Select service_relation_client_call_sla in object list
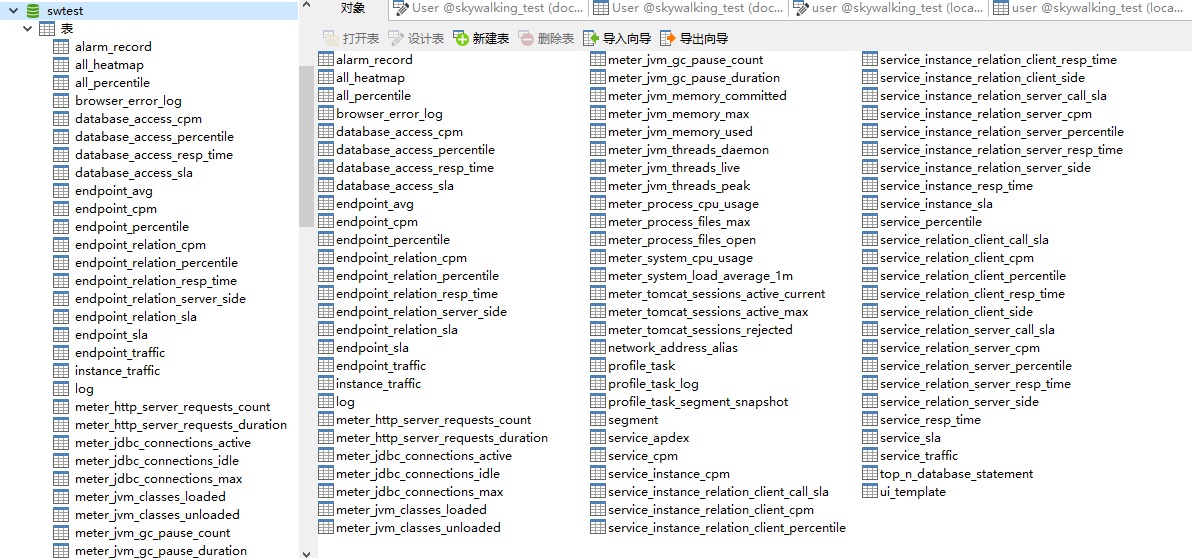The width and height of the screenshot is (1192, 558). [x=964, y=239]
